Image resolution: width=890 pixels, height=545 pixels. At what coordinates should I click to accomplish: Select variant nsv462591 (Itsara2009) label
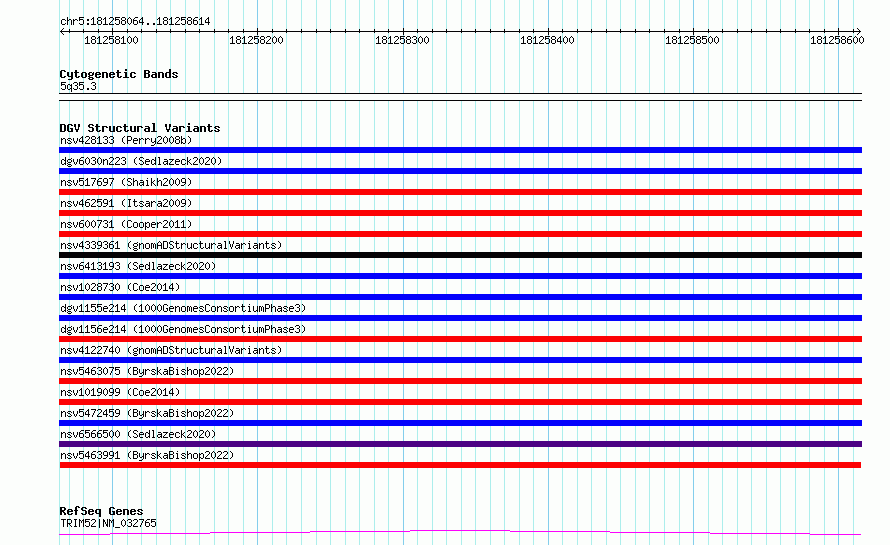coord(126,203)
